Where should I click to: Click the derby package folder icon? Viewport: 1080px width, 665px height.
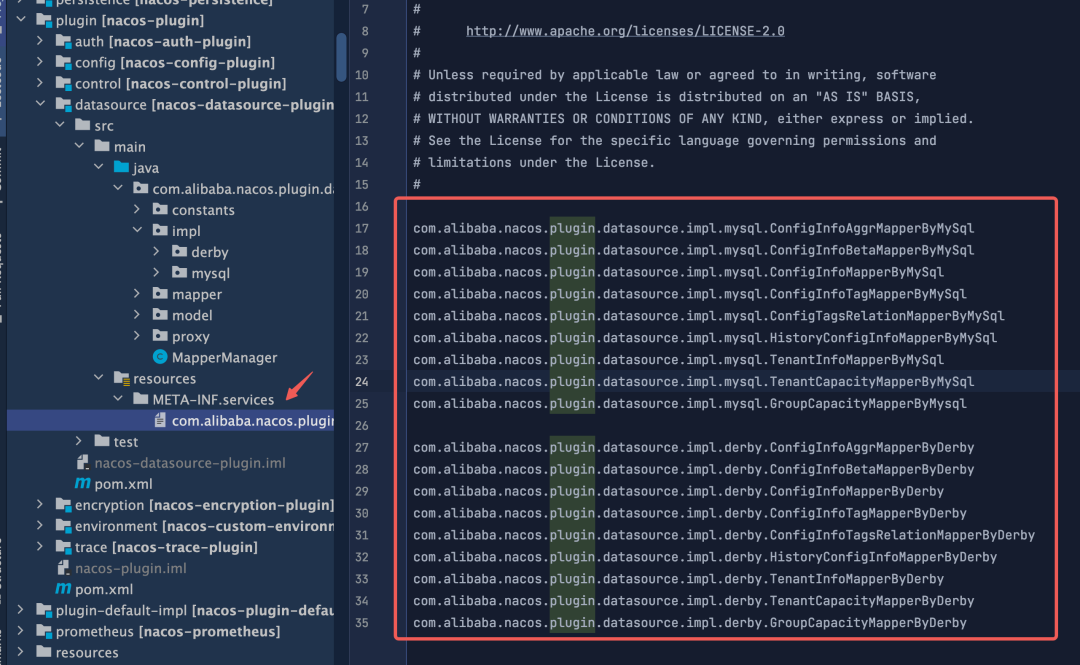178,252
